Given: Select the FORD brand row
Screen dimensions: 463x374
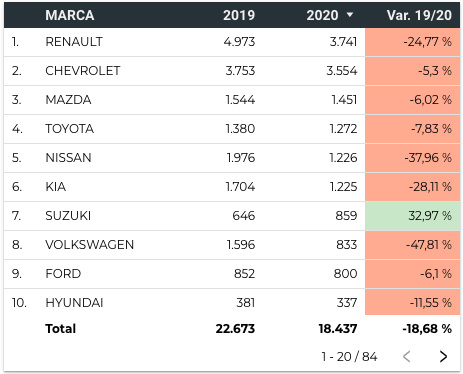Looking at the screenshot, I should pyautogui.click(x=232, y=274).
